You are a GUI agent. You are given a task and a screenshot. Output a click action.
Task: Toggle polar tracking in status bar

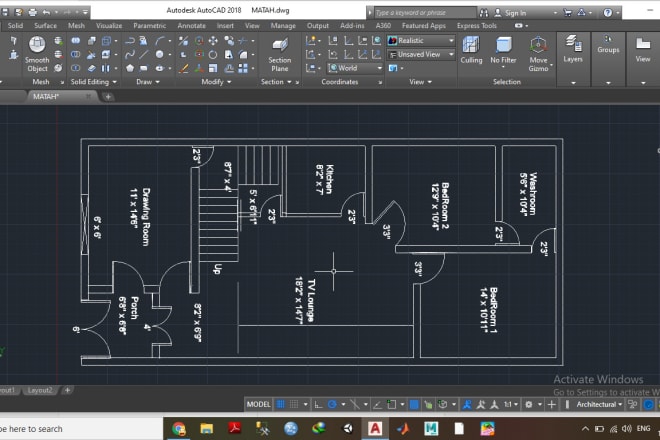click(x=332, y=405)
